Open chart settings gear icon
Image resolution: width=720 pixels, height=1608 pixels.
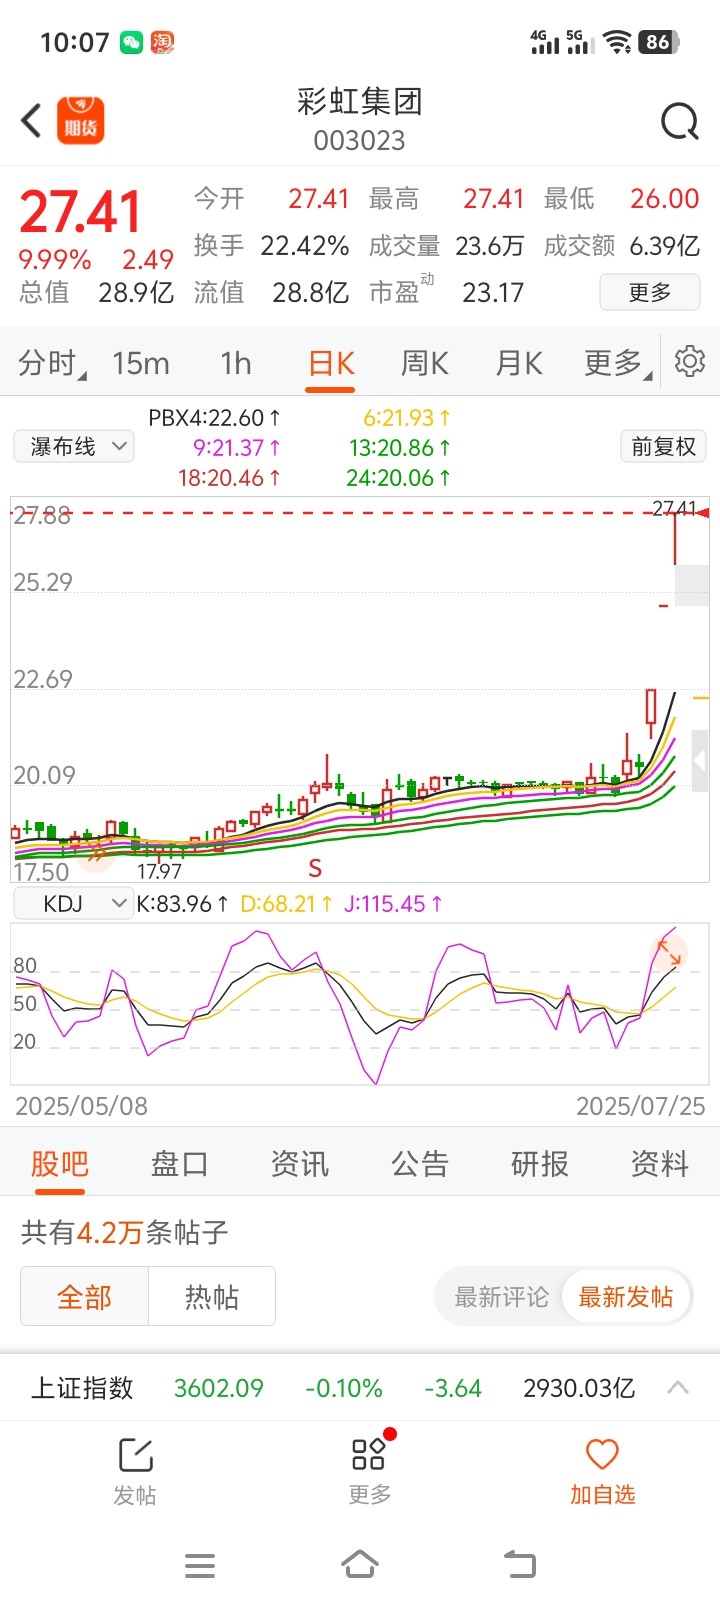tap(690, 361)
